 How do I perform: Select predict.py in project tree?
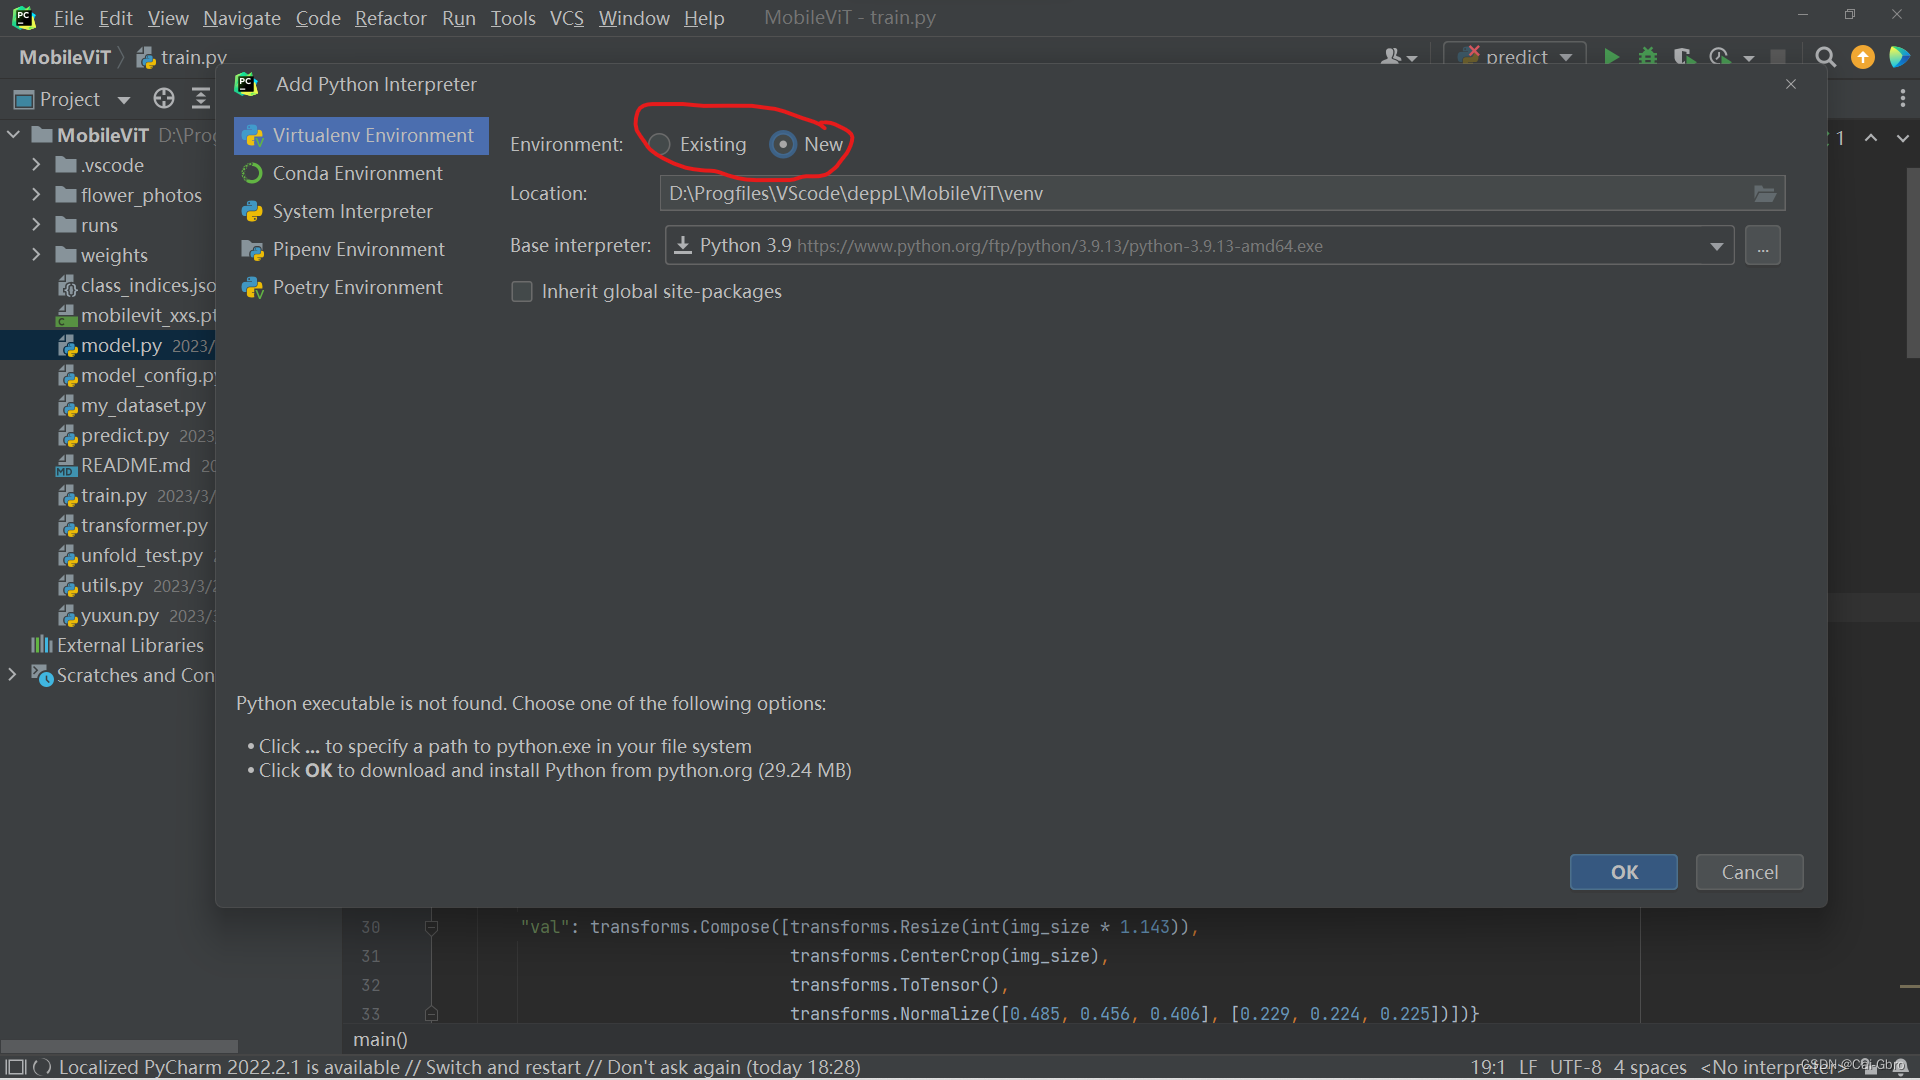pos(125,435)
